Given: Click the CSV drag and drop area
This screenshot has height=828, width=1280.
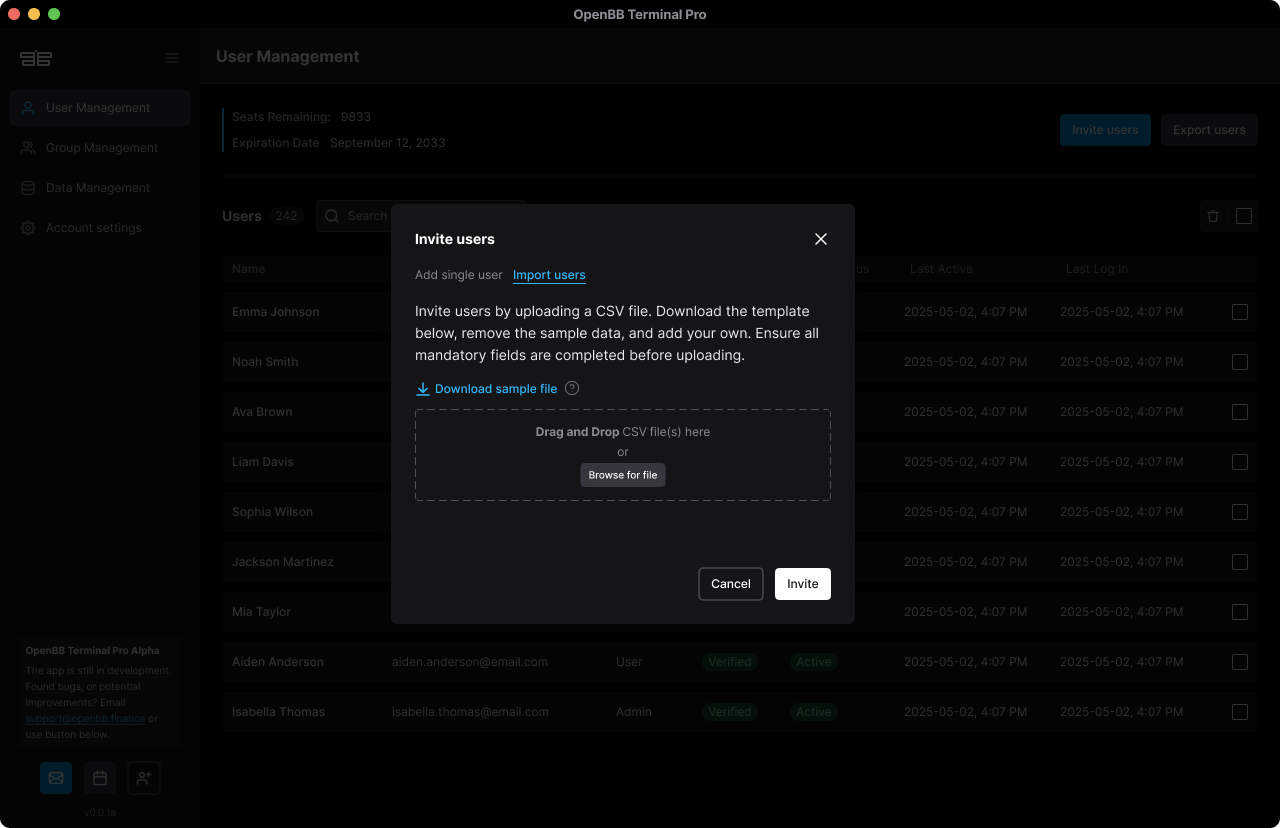Looking at the screenshot, I should (623, 455).
